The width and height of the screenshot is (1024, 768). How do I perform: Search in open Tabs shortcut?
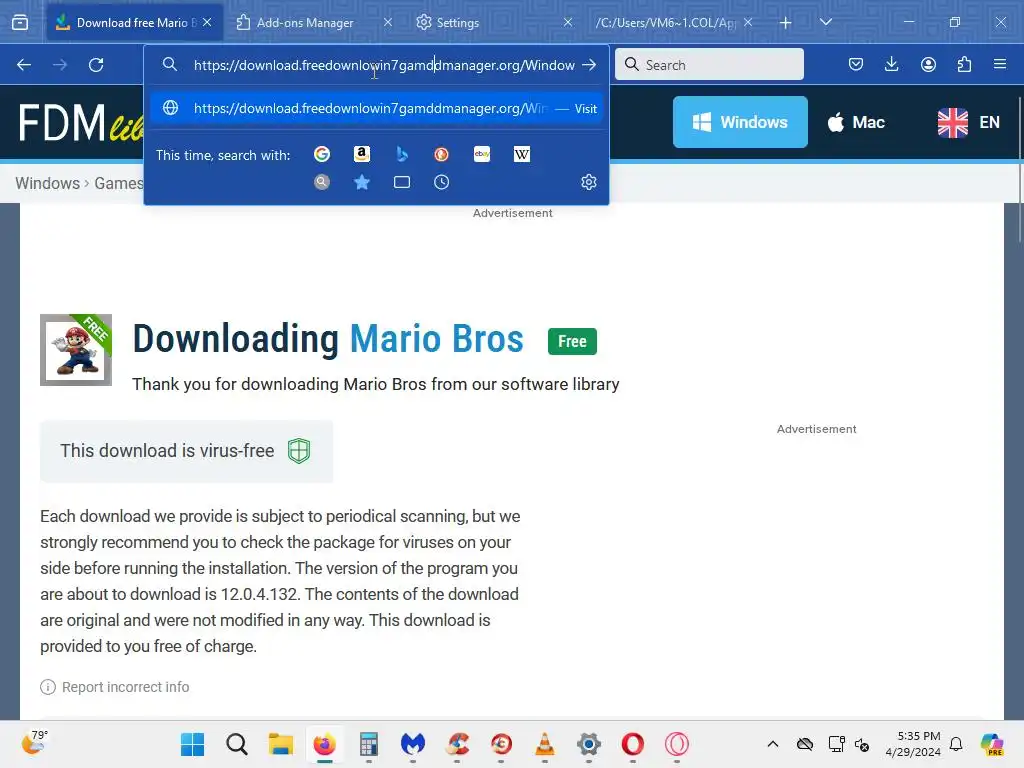pyautogui.click(x=402, y=182)
